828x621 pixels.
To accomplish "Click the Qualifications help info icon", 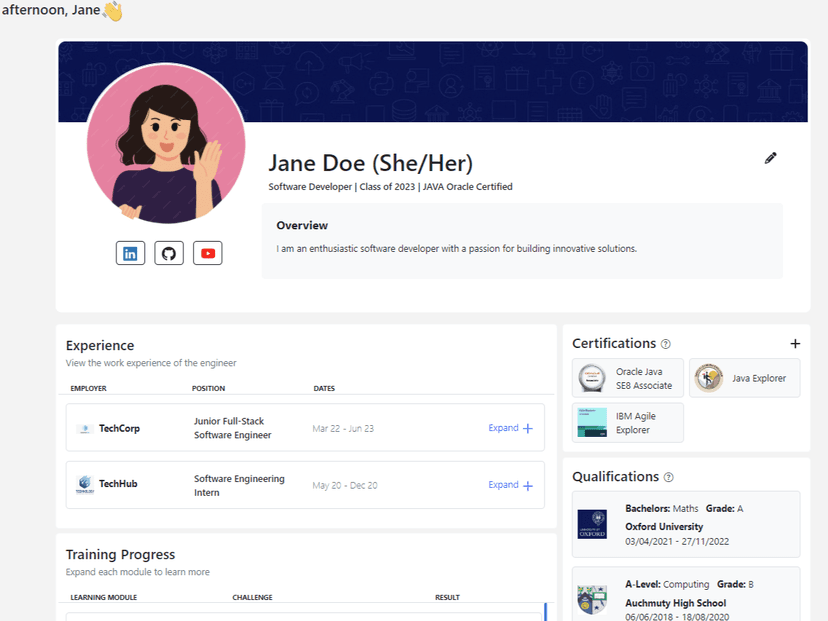I will 669,478.
